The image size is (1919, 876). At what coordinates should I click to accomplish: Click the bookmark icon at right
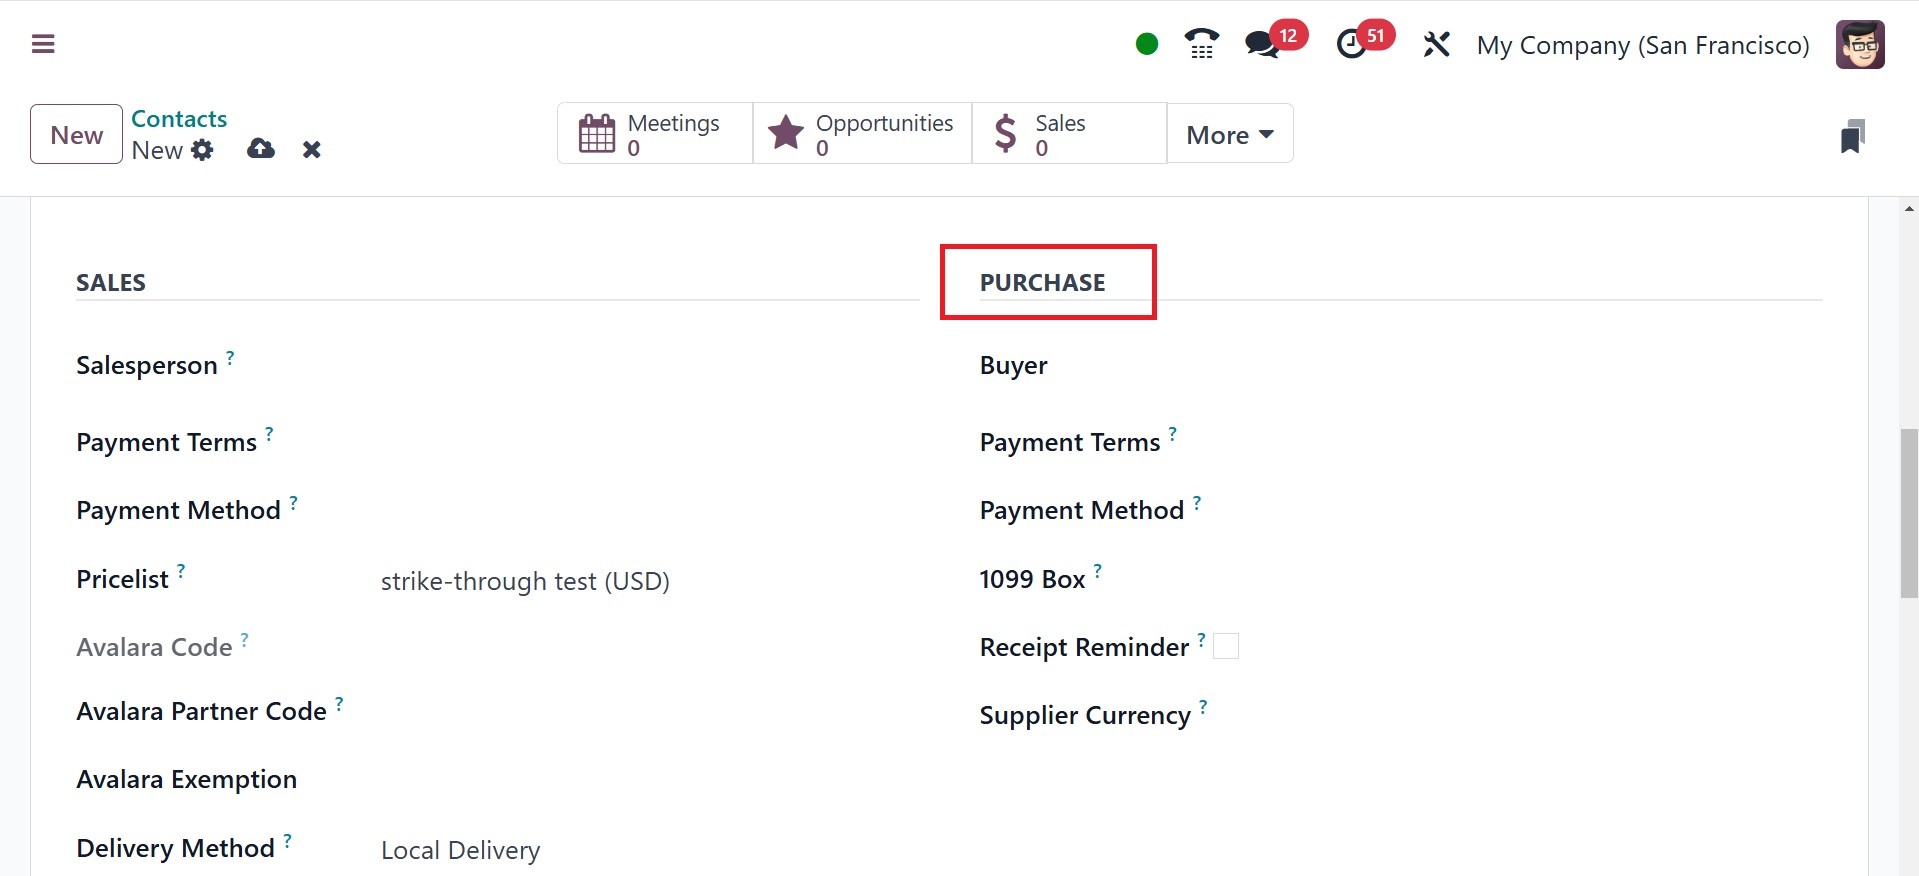1852,136
